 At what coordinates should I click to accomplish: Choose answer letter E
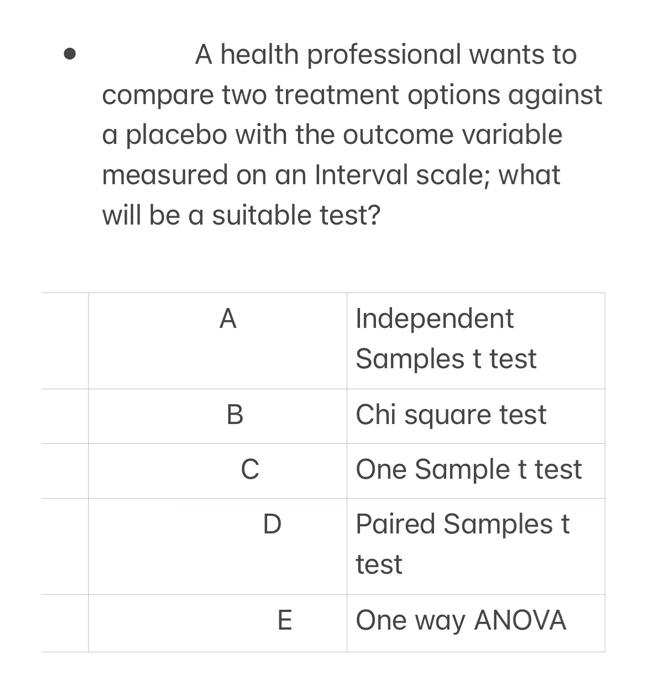(x=285, y=621)
